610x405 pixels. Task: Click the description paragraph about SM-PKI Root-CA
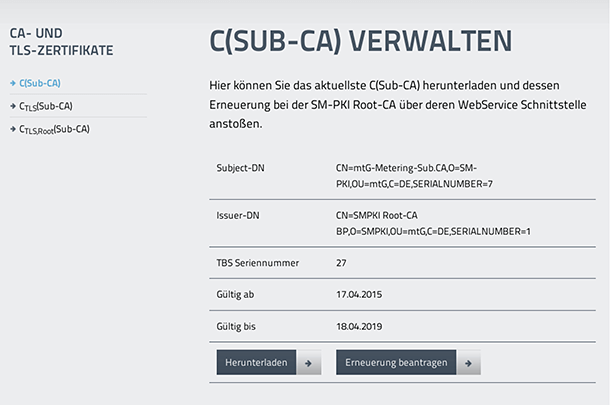[398, 105]
